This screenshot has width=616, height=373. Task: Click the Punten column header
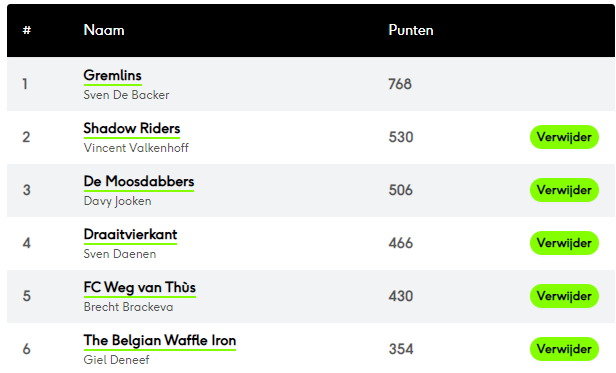coord(411,30)
